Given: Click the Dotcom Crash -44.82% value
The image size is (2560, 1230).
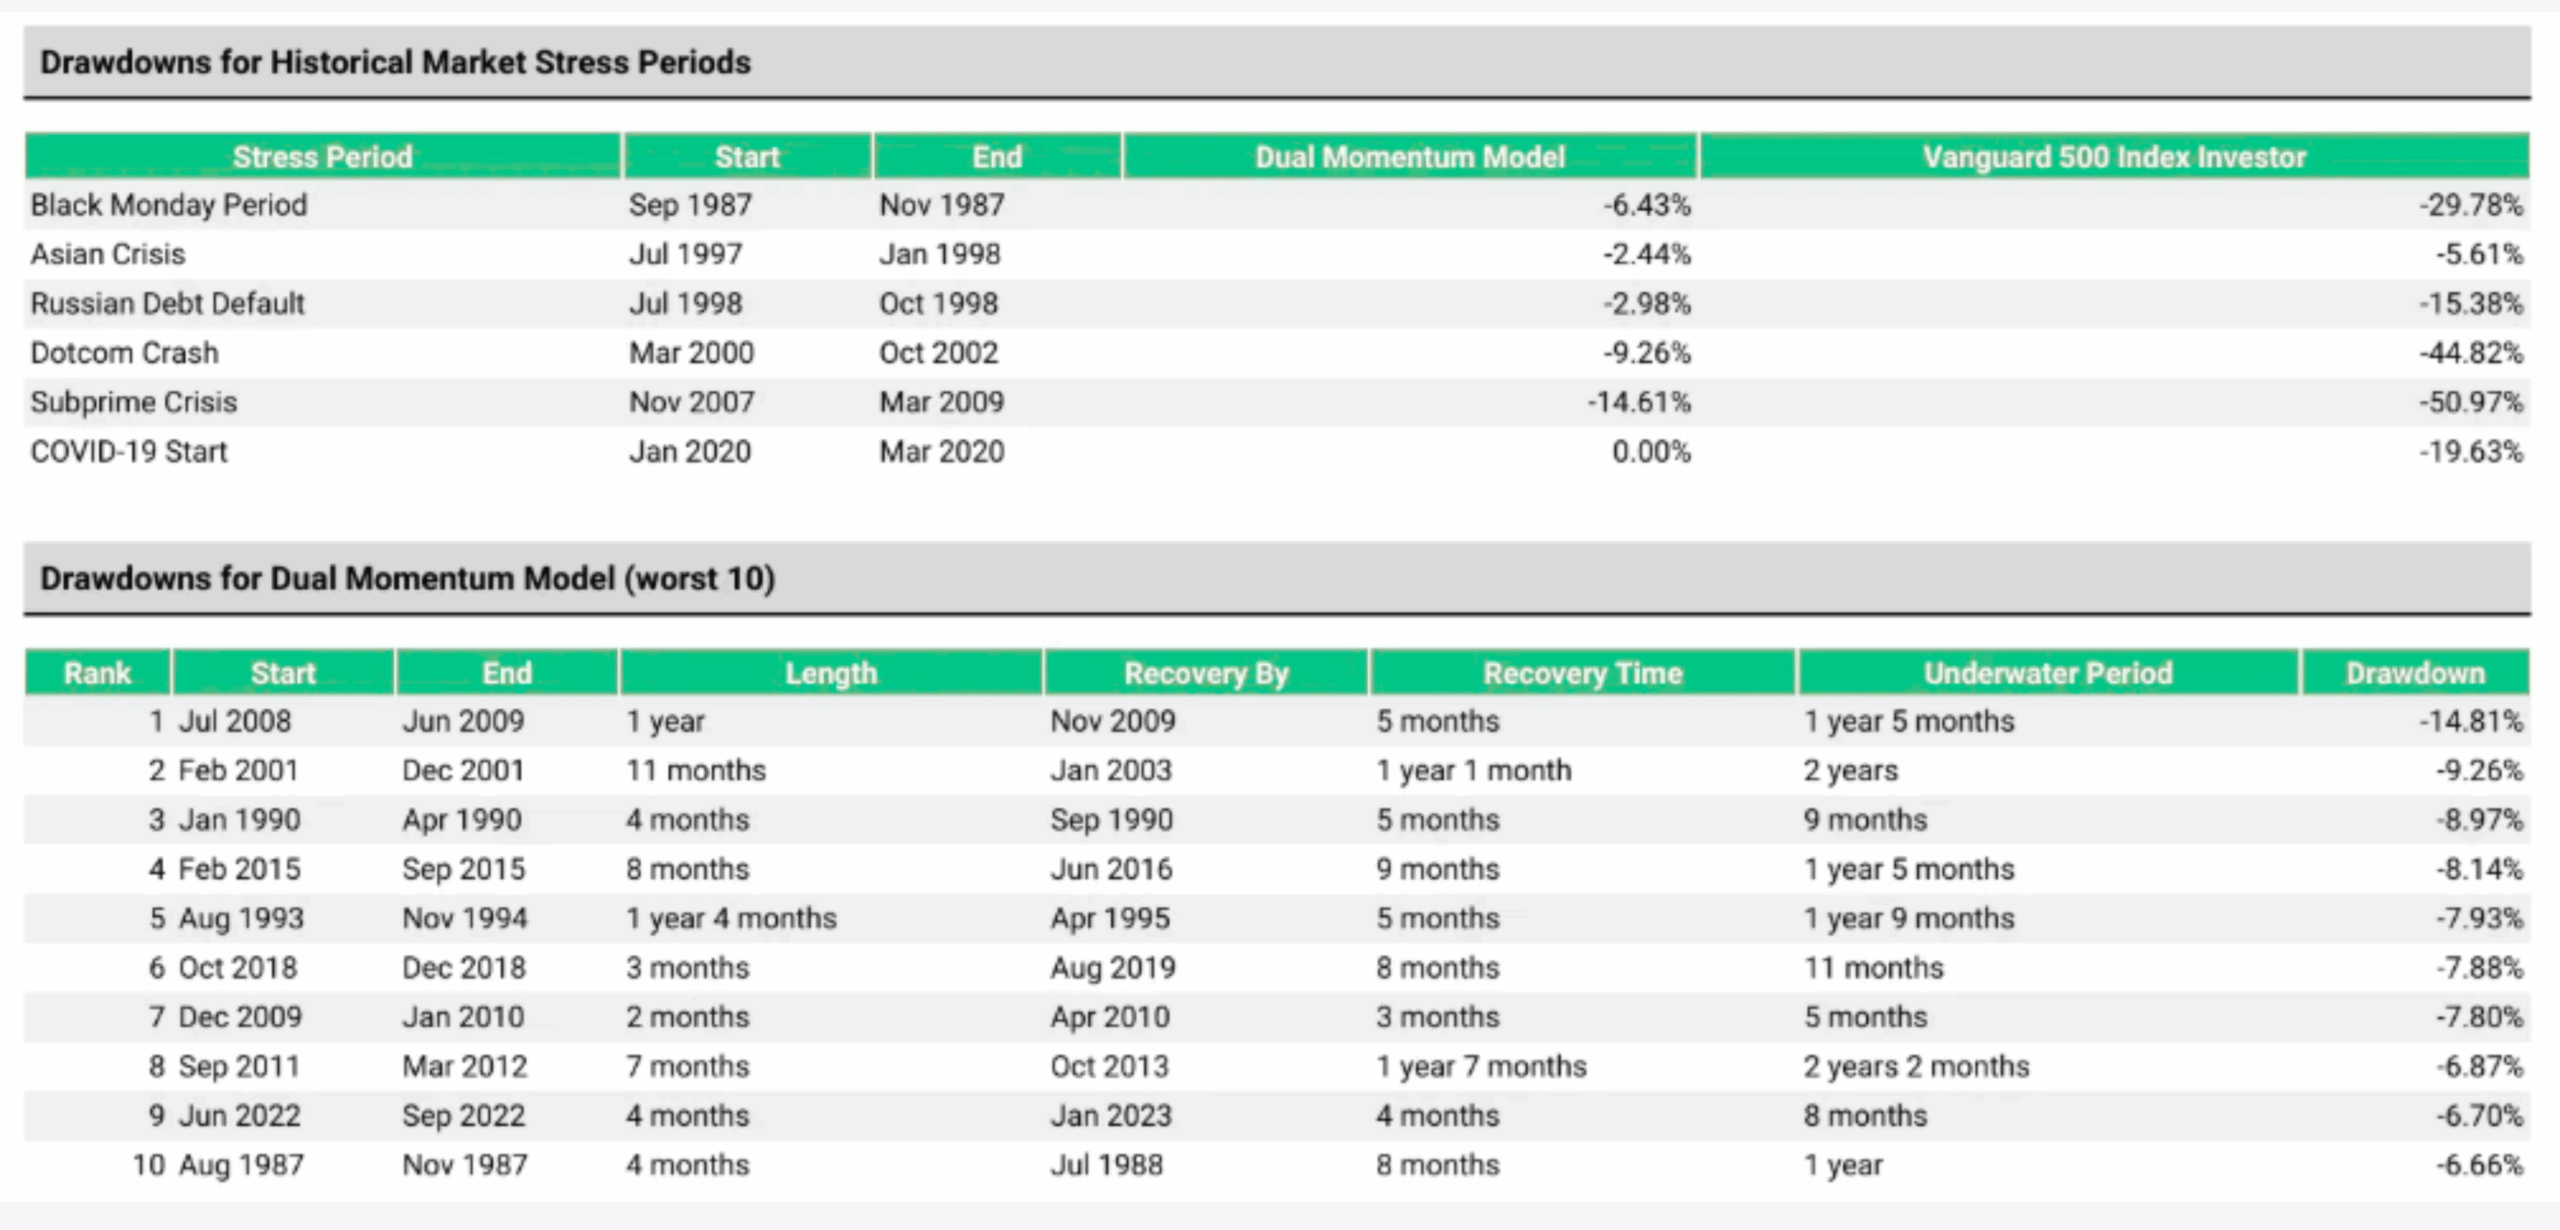Looking at the screenshot, I should click(2470, 353).
